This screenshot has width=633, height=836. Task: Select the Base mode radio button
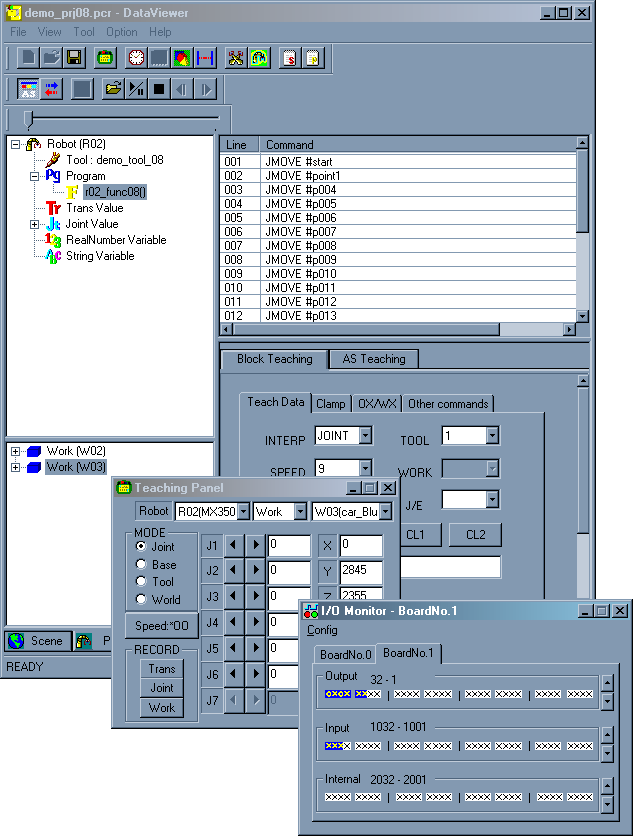coord(141,565)
